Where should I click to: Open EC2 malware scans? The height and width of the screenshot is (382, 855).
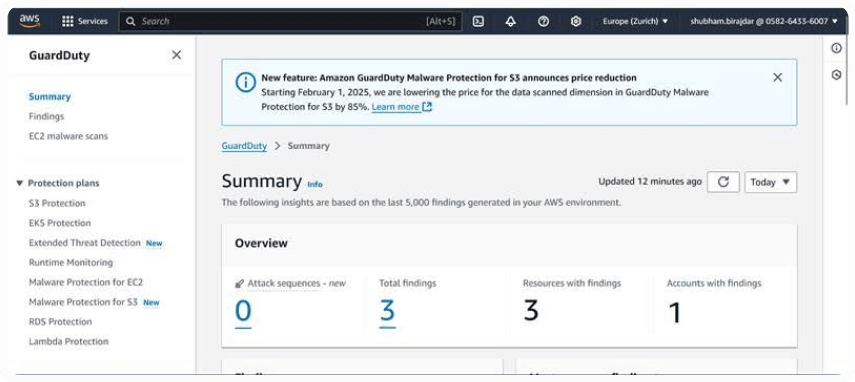[x=68, y=136]
